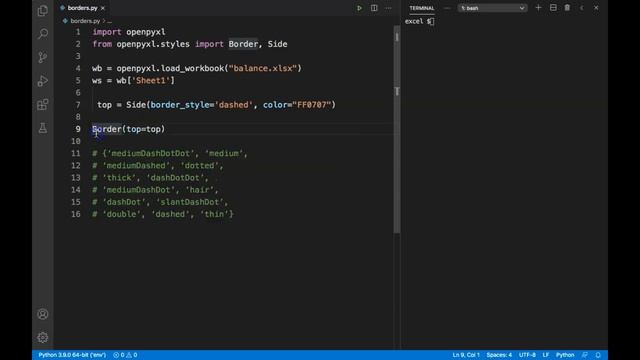This screenshot has height=360, width=640.
Task: Open errors and warnings problems count
Action: (125, 355)
